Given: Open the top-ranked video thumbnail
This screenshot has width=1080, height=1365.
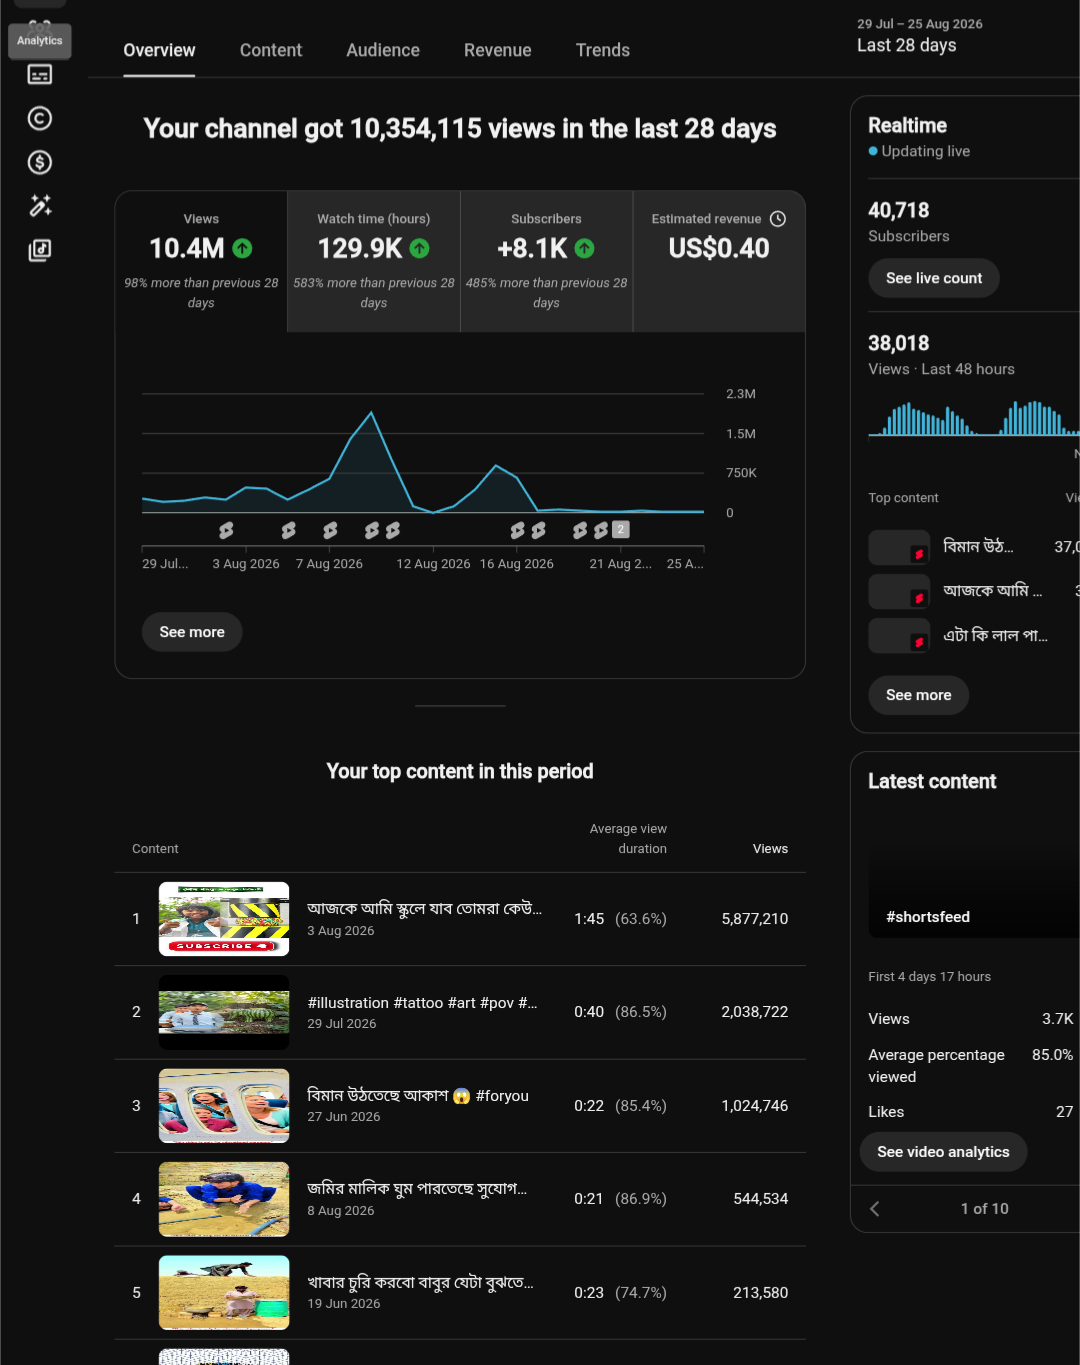Looking at the screenshot, I should 224,919.
